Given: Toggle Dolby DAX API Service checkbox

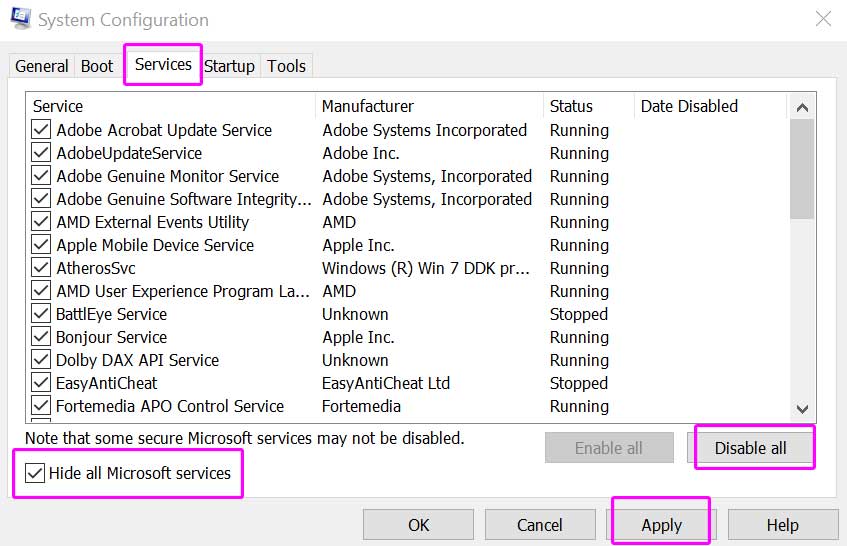Looking at the screenshot, I should tap(41, 360).
